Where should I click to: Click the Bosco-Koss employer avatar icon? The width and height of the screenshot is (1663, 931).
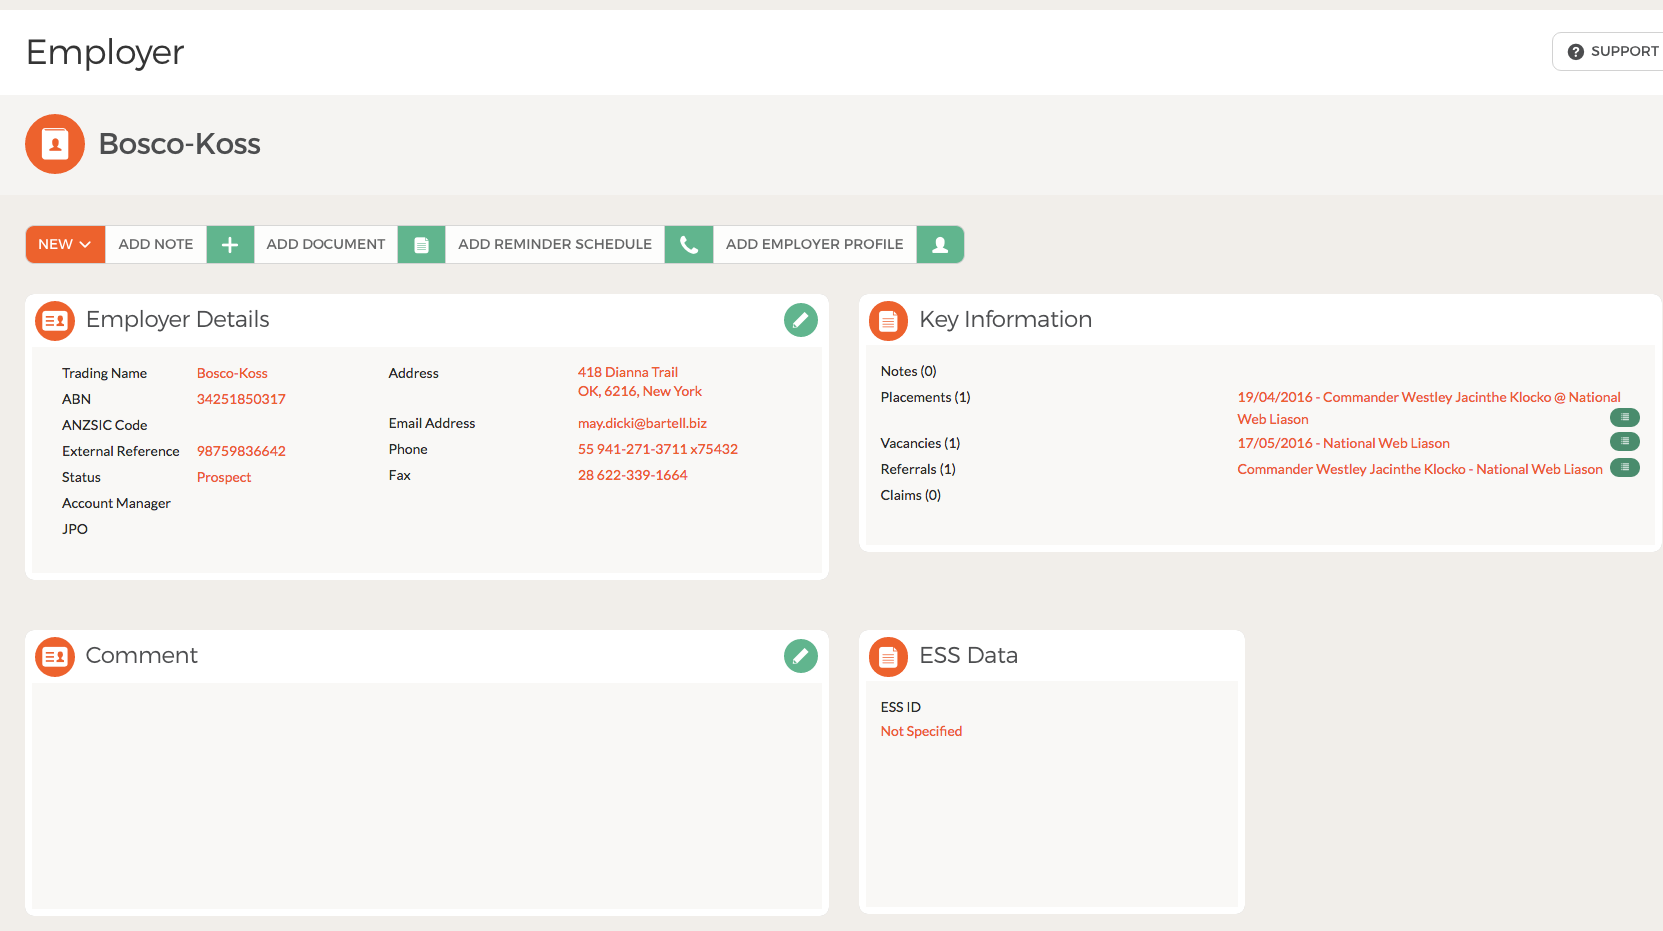55,144
